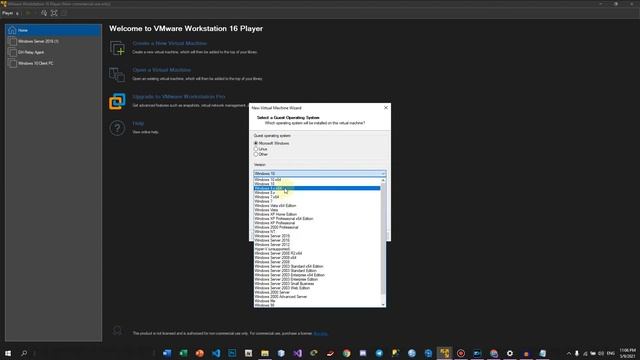Select Home in the library sidebar

(53, 30)
